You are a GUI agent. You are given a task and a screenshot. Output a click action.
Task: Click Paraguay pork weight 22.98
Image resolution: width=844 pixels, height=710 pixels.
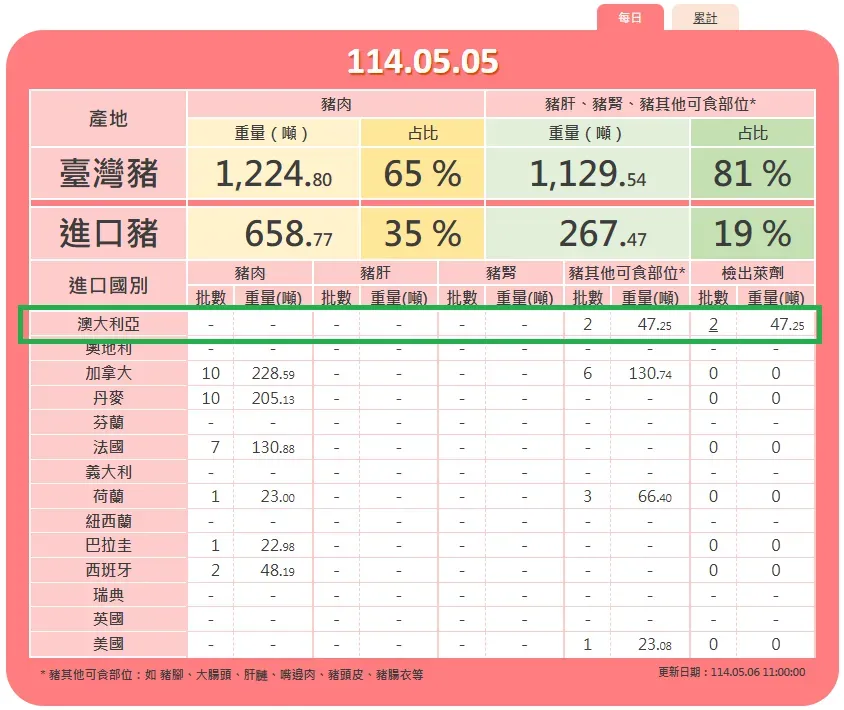tap(278, 545)
